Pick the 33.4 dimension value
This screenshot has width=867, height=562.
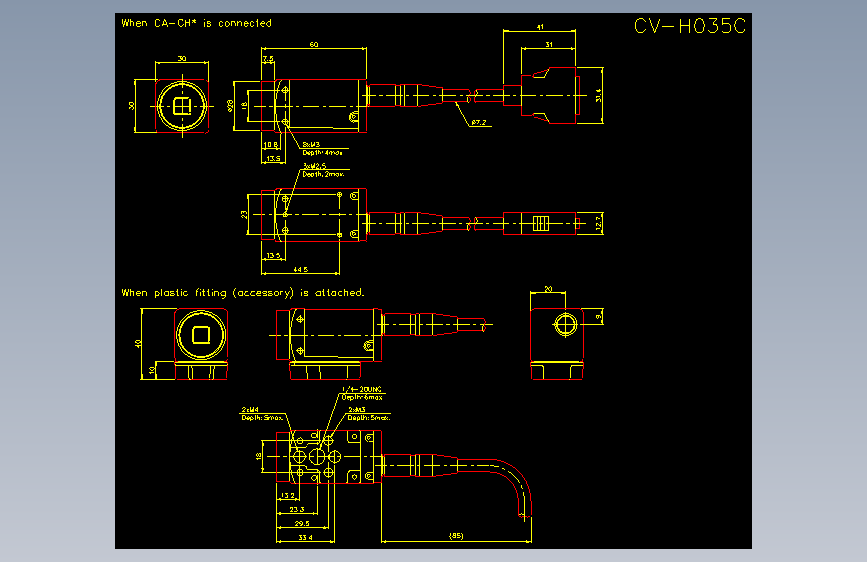coord(305,537)
